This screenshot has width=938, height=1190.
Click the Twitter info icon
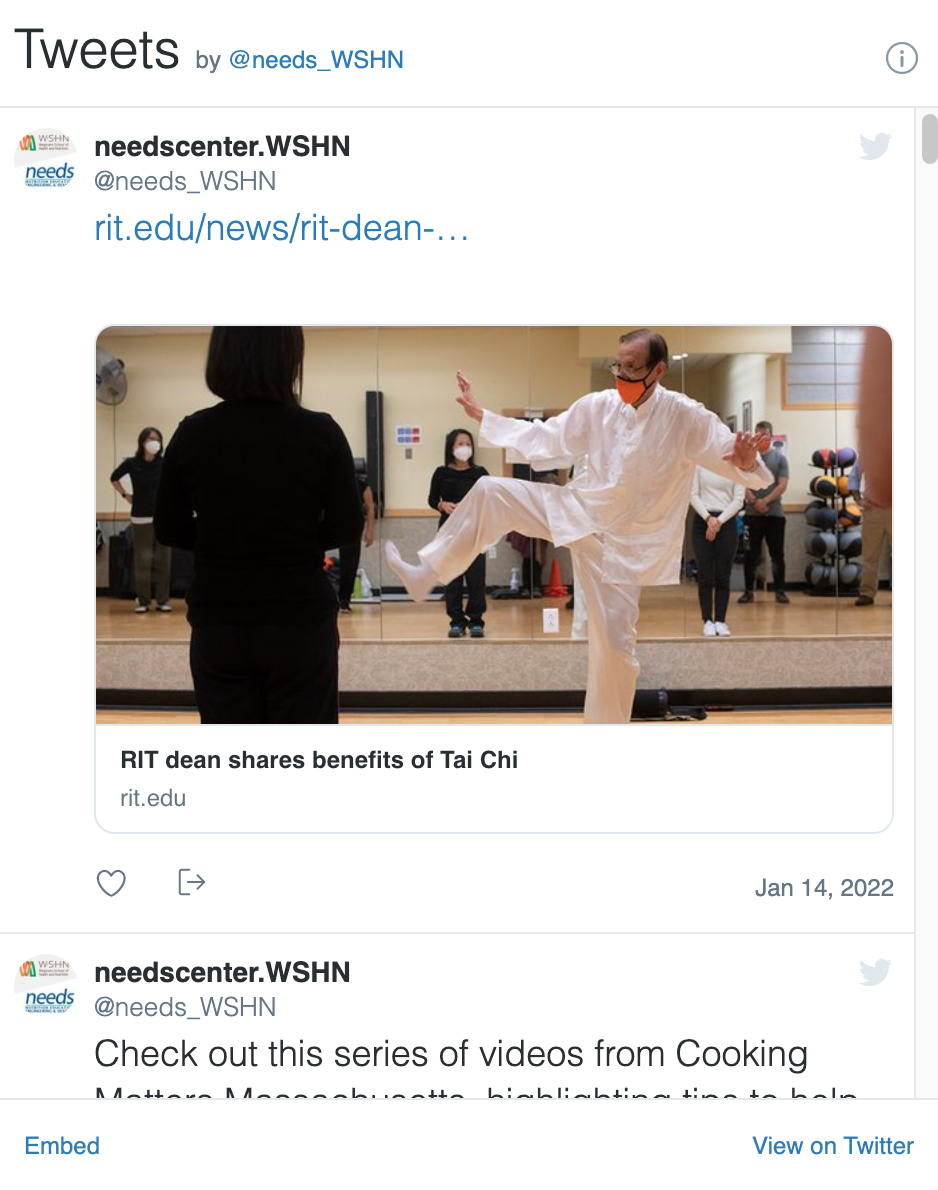pyautogui.click(x=902, y=58)
